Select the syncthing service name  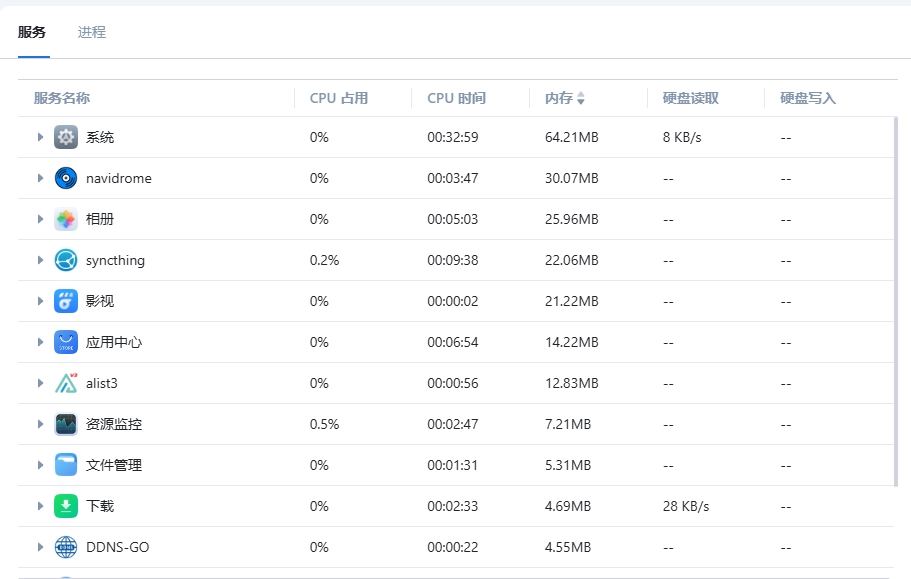115,261
